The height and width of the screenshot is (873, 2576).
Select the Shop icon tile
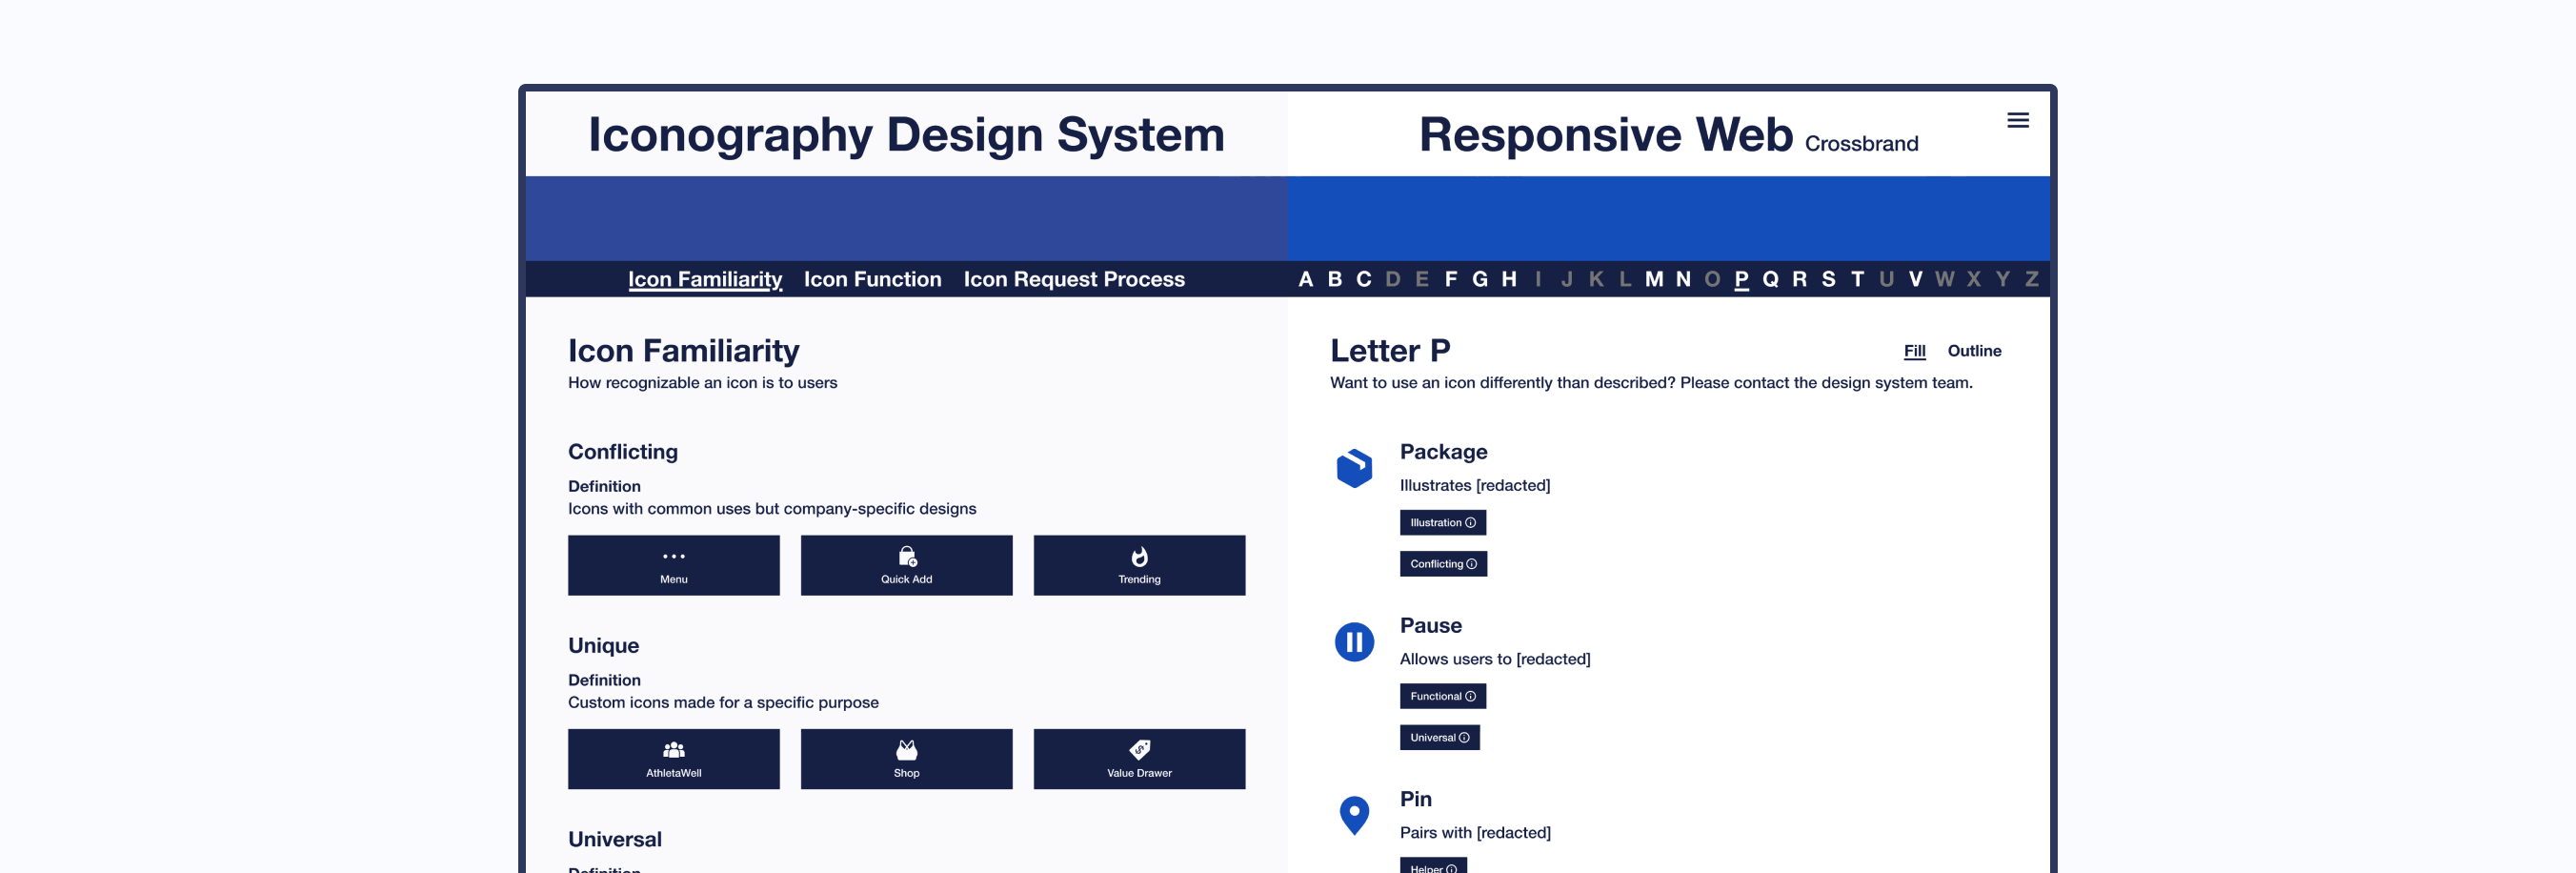[x=906, y=759]
